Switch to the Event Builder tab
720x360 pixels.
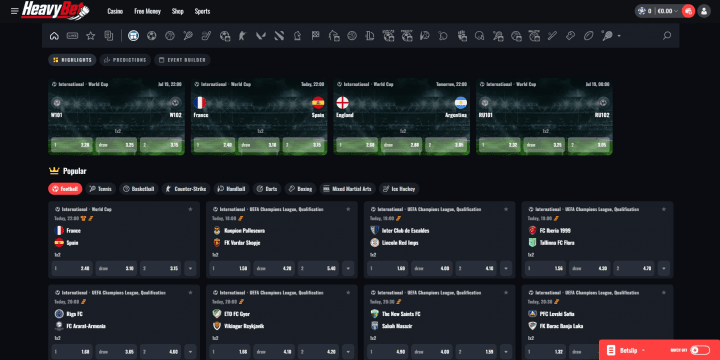pos(182,60)
